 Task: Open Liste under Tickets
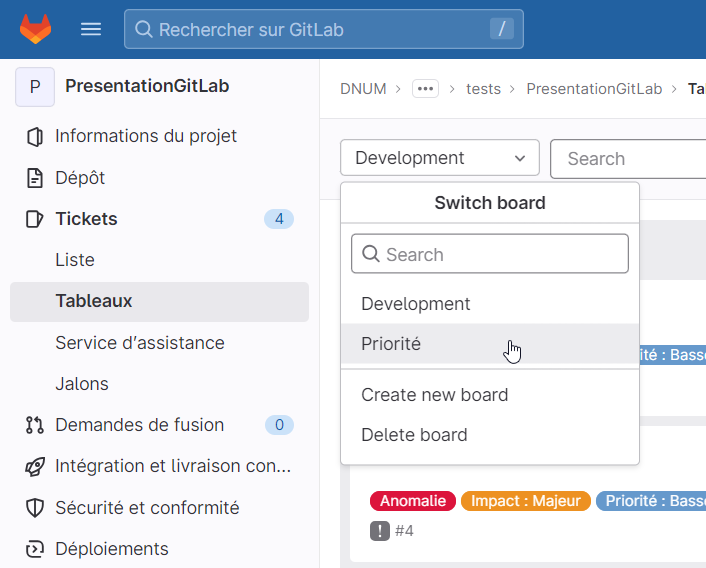point(75,260)
